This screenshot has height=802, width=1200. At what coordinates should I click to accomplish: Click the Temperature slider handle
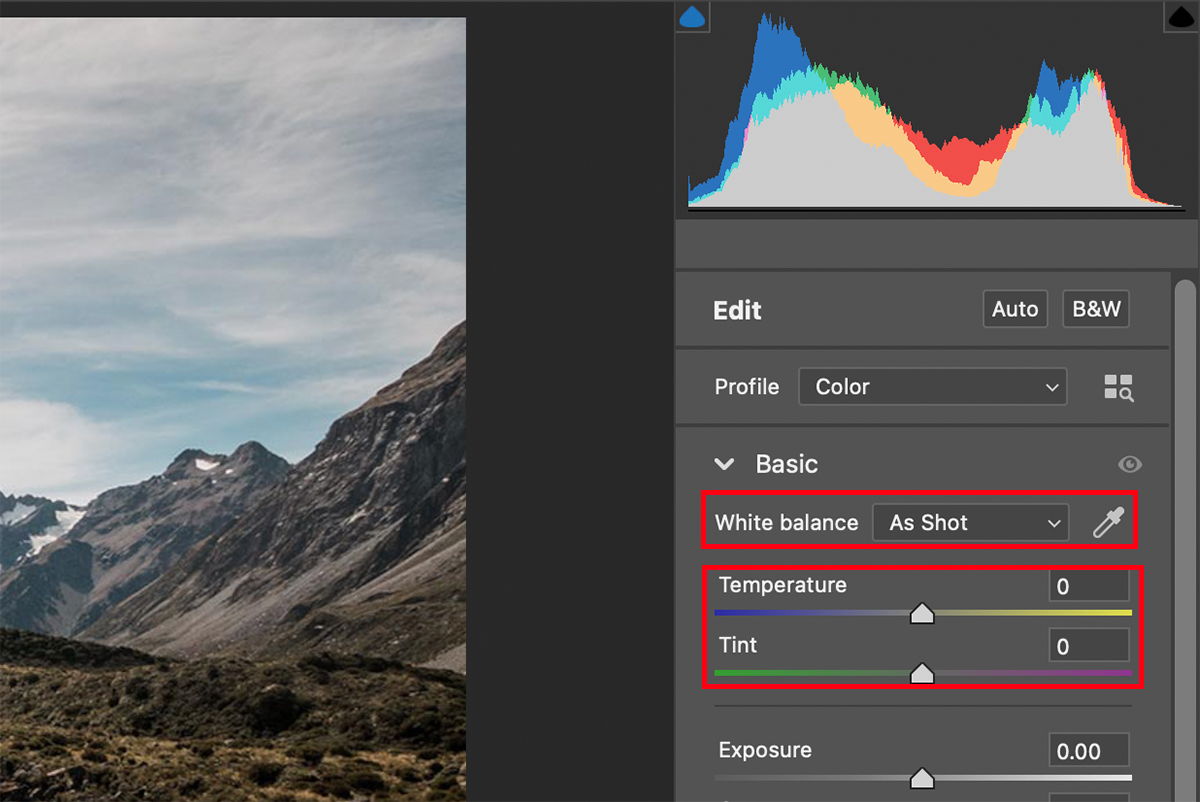tap(922, 613)
